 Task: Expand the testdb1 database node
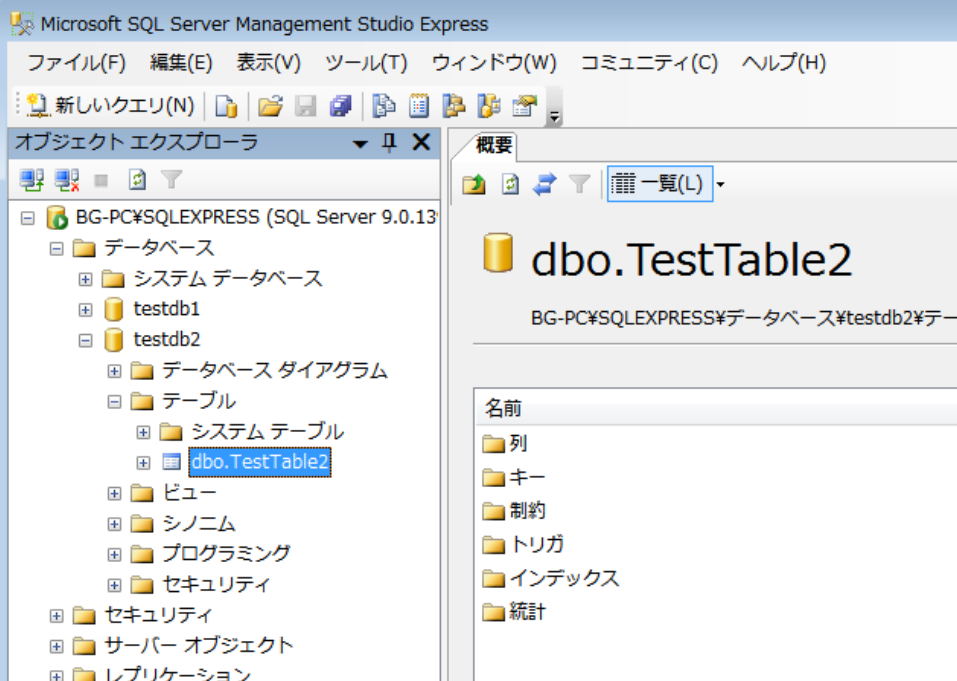click(85, 309)
